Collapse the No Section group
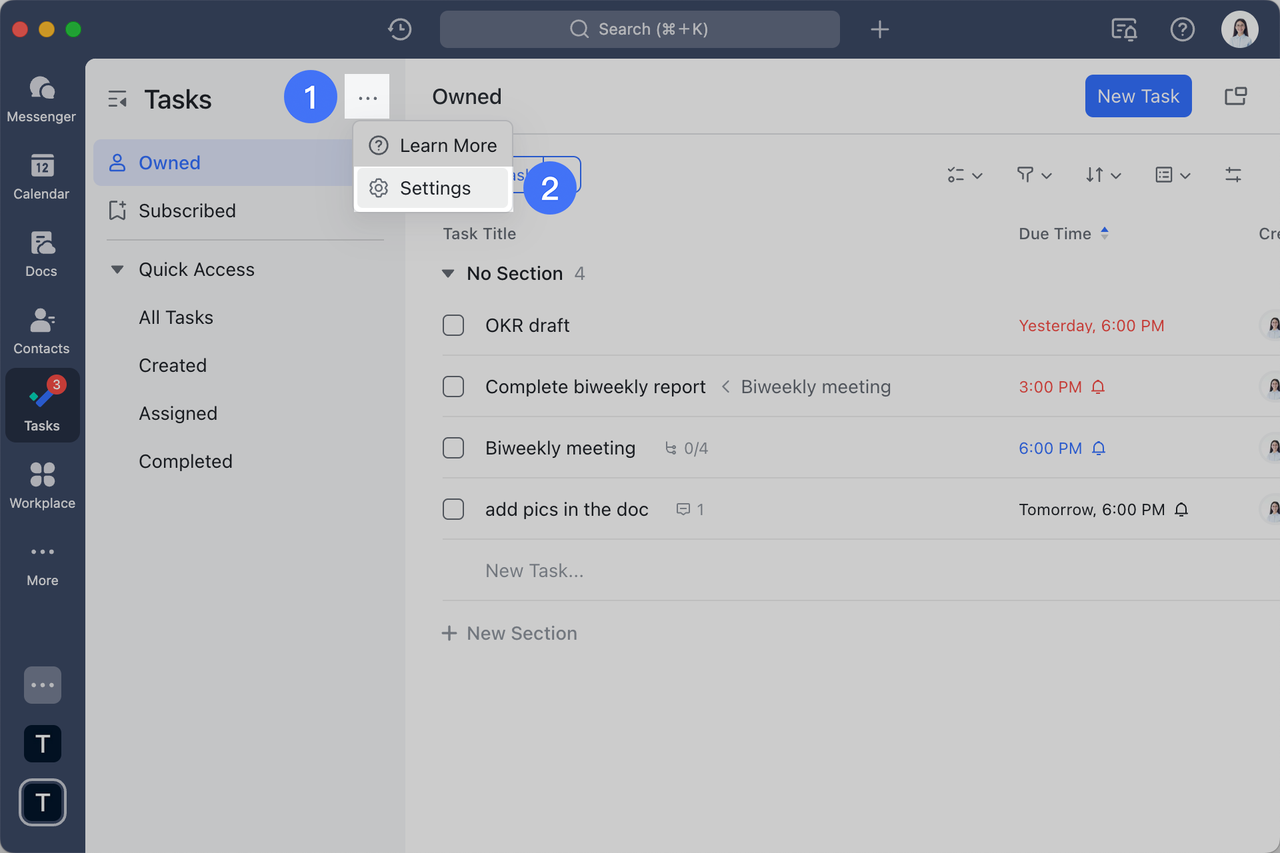Image resolution: width=1280 pixels, height=853 pixels. tap(447, 273)
